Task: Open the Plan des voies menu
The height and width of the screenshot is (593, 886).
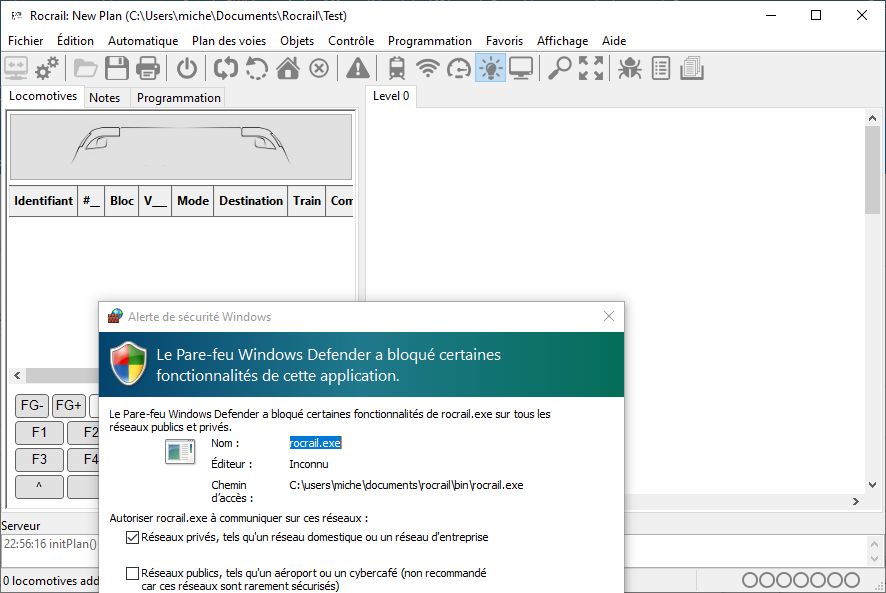Action: point(229,41)
